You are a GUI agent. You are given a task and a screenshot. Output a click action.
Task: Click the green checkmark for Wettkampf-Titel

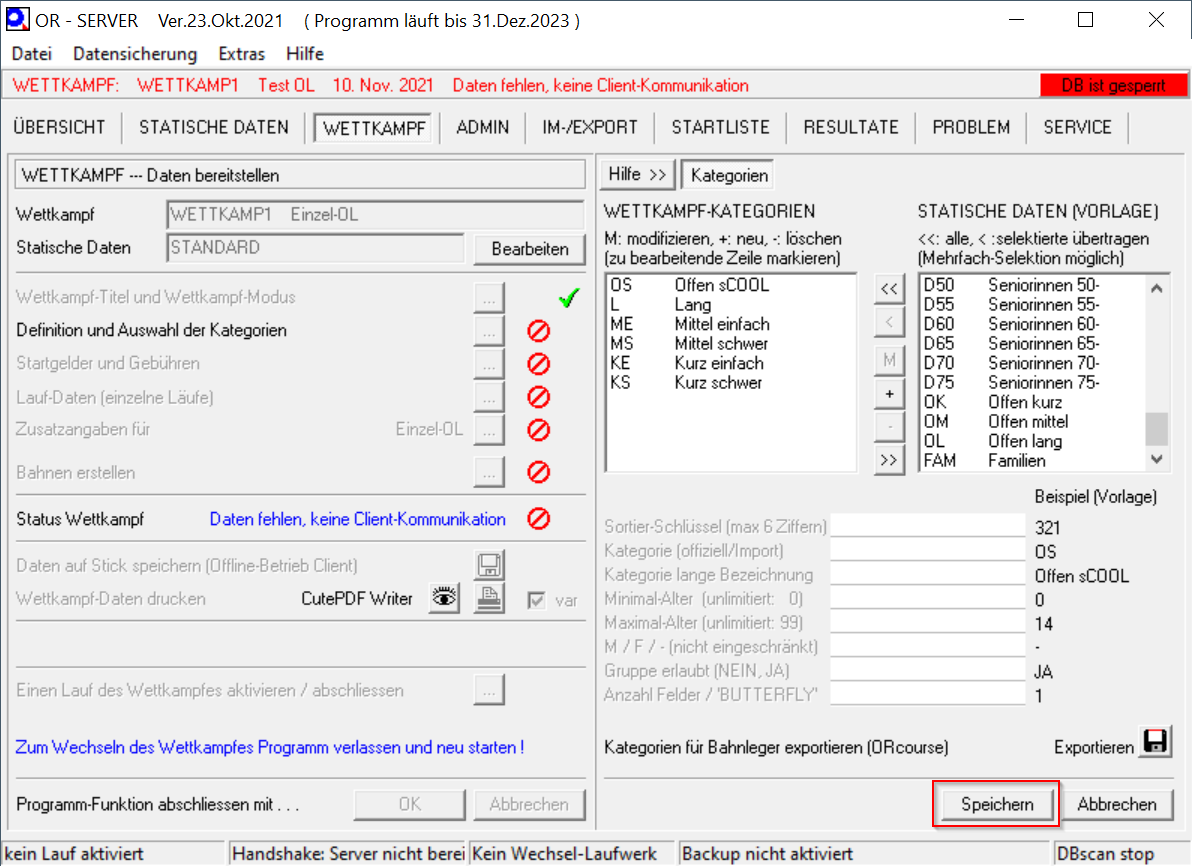(x=569, y=297)
